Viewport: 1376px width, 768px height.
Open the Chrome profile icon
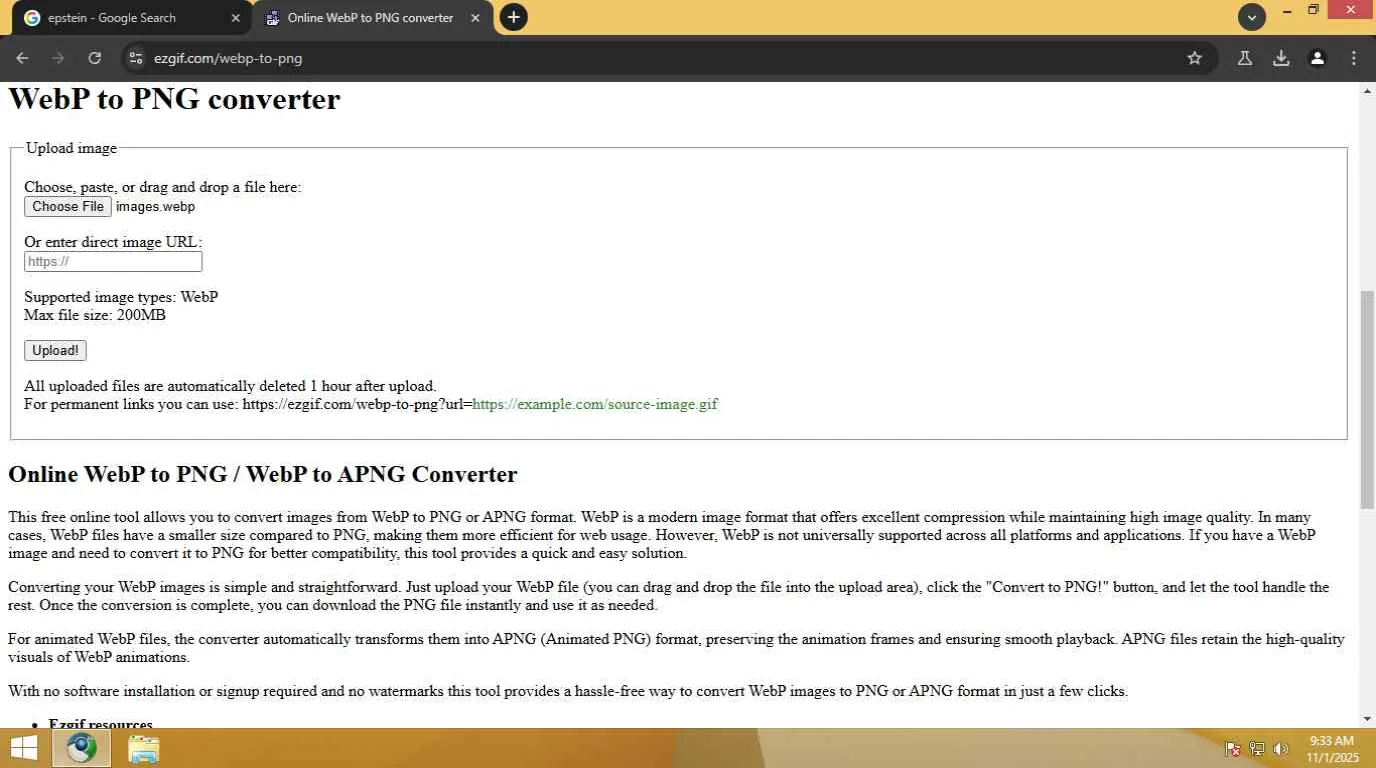point(1317,58)
